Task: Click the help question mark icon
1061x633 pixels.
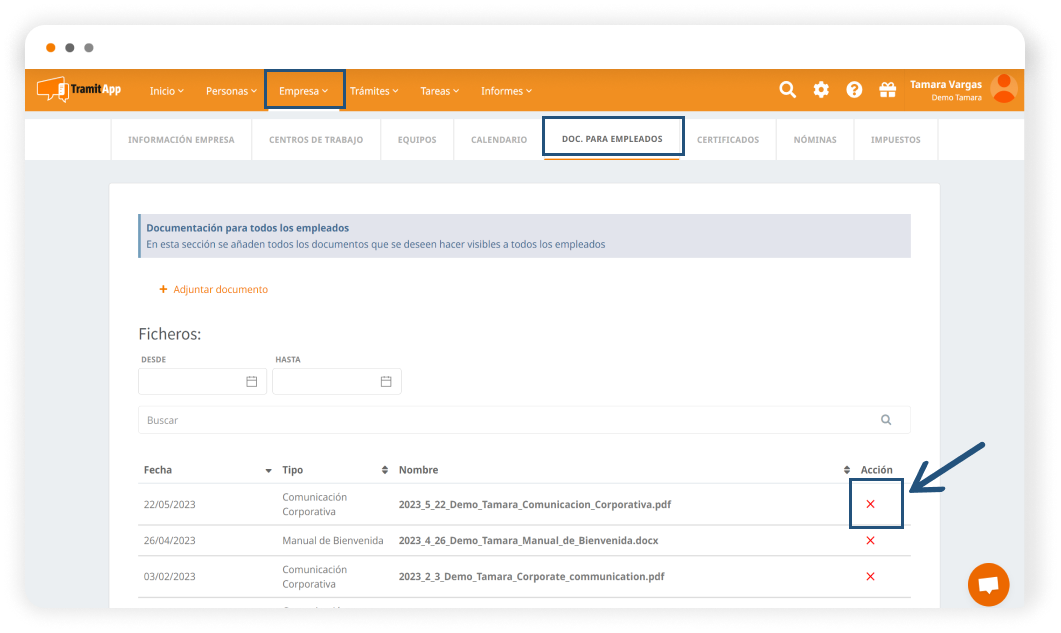Action: tap(854, 90)
